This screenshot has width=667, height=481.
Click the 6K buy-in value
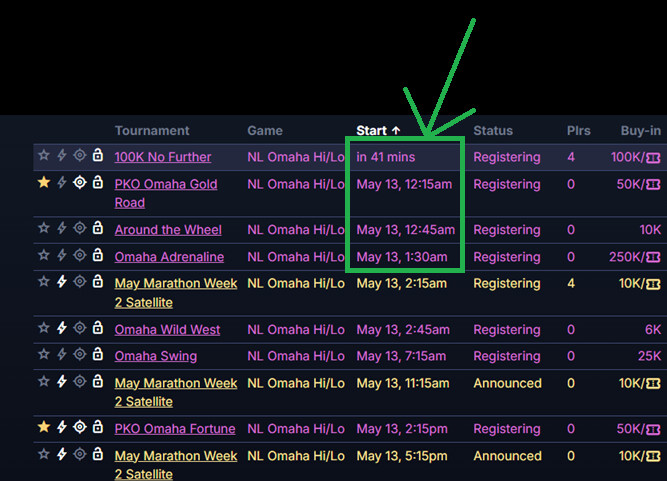tap(653, 330)
